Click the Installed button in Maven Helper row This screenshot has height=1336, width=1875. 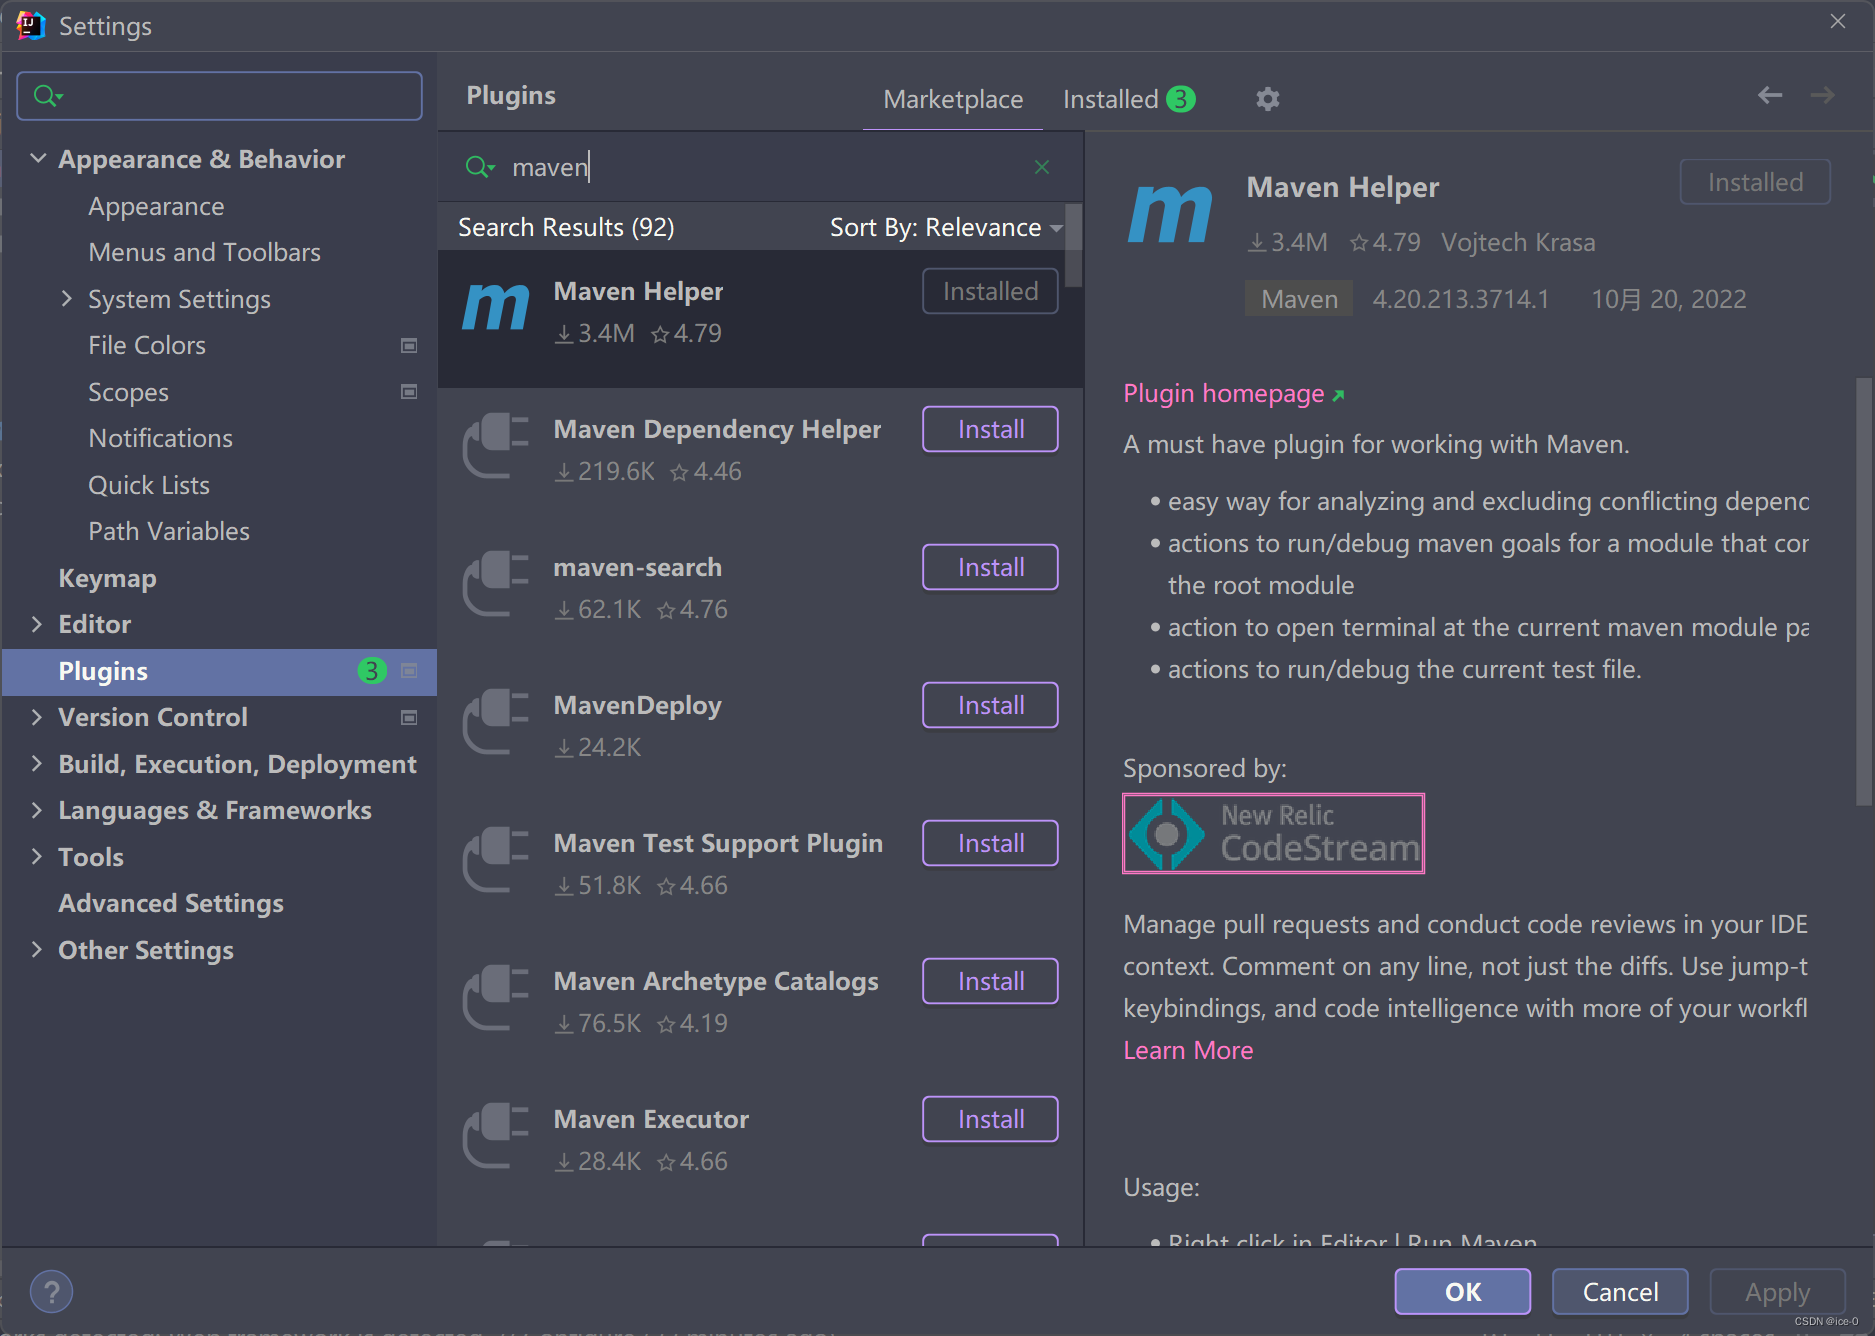coord(990,291)
